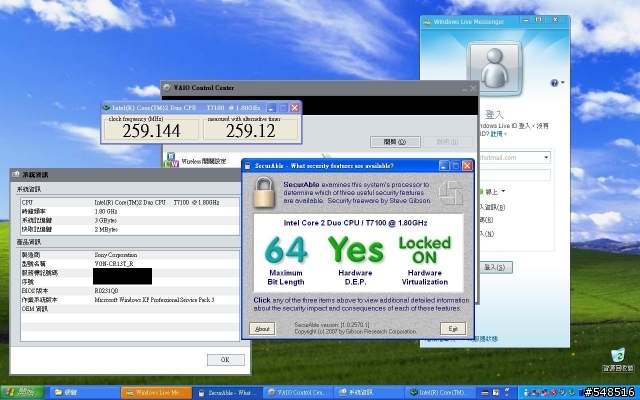Click the SecurAble processor name heading

click(355, 223)
